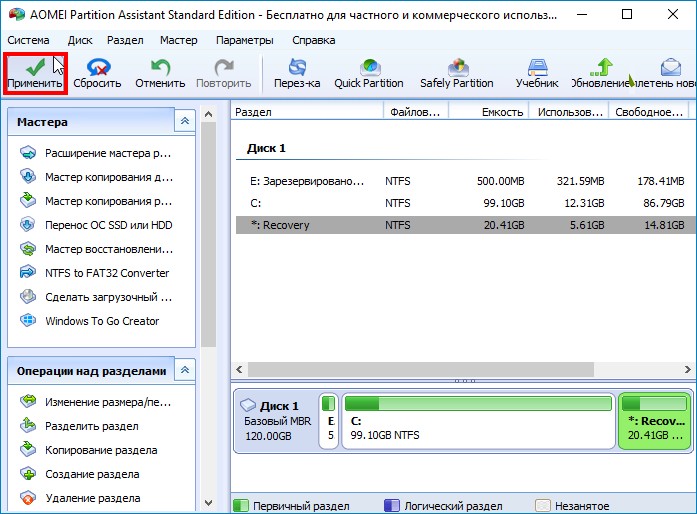Click the Повторить (Redo) toolbar icon
This screenshot has height=514, width=697.
click(224, 73)
